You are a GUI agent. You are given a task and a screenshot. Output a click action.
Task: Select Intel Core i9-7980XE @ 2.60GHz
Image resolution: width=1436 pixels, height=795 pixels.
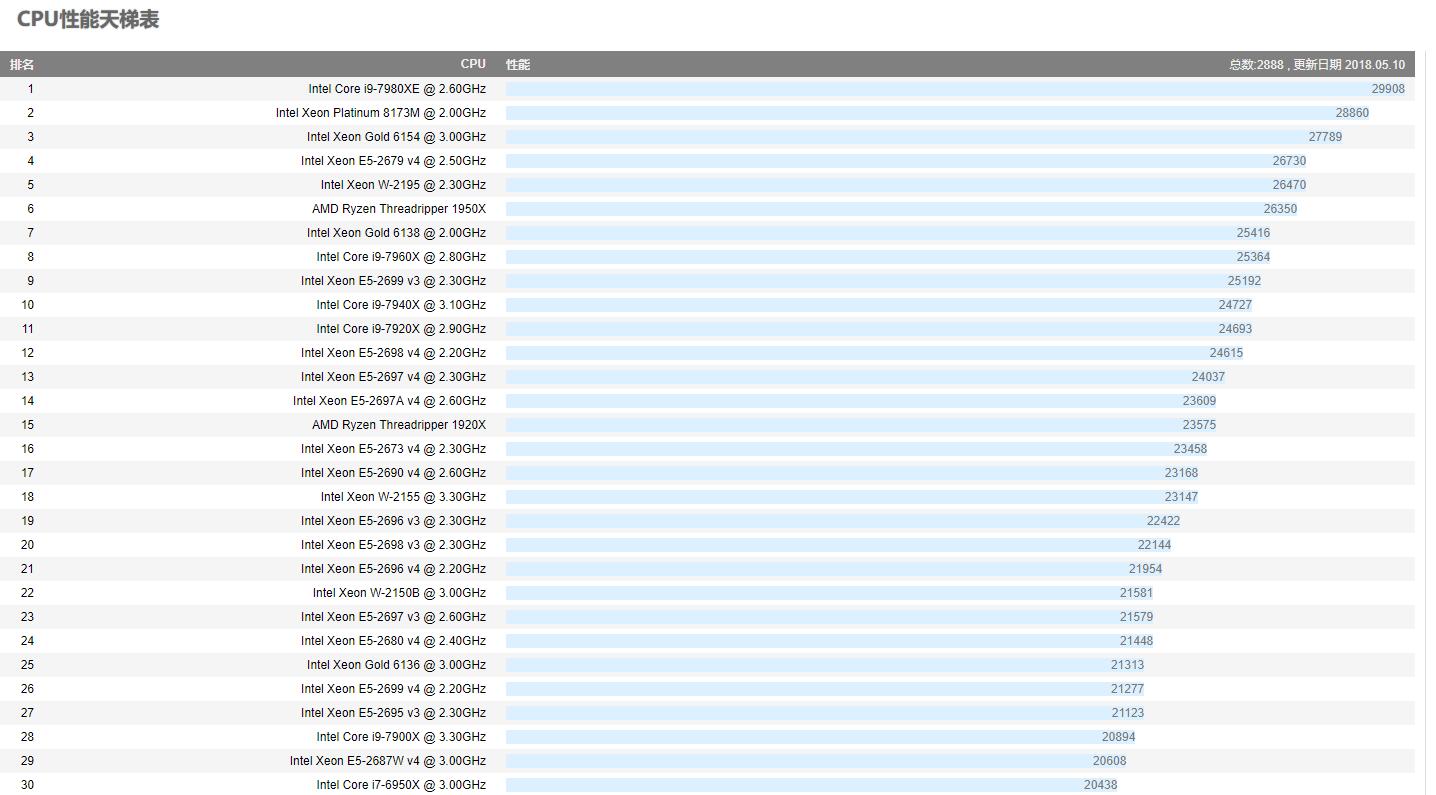pos(397,89)
